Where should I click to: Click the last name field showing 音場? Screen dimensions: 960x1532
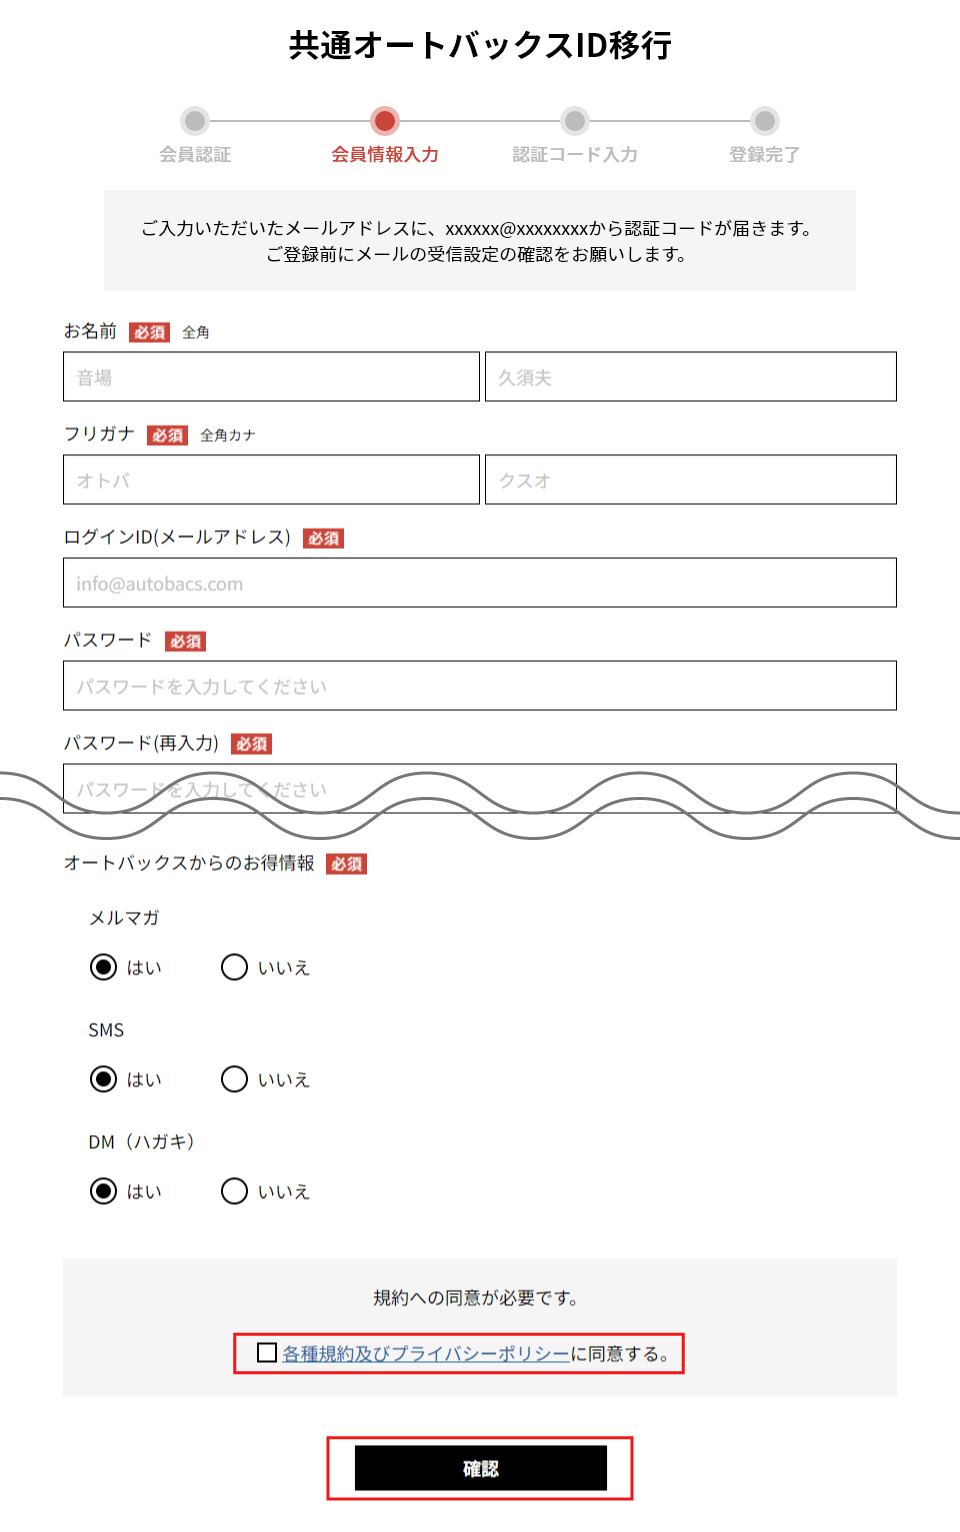pyautogui.click(x=271, y=377)
